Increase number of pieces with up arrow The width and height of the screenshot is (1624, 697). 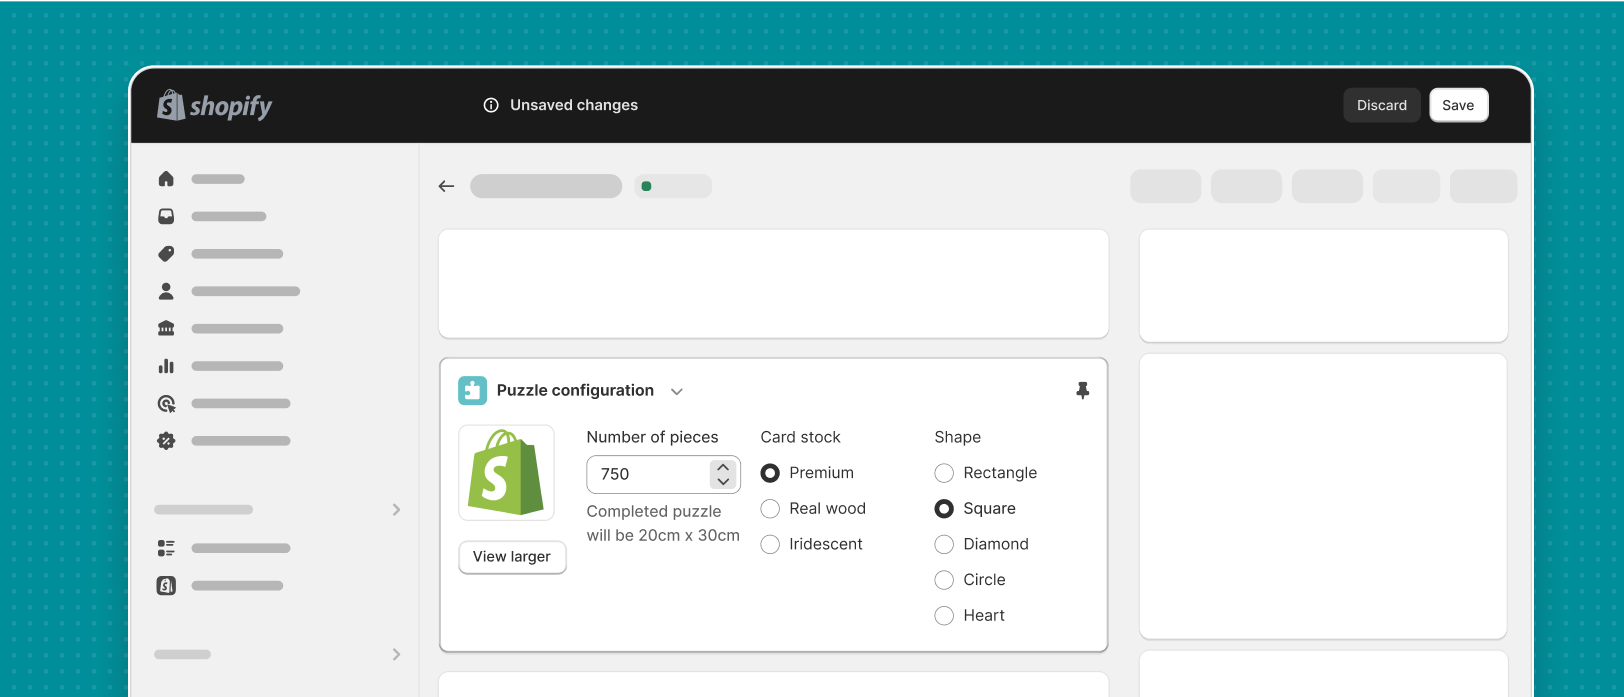[x=723, y=468]
